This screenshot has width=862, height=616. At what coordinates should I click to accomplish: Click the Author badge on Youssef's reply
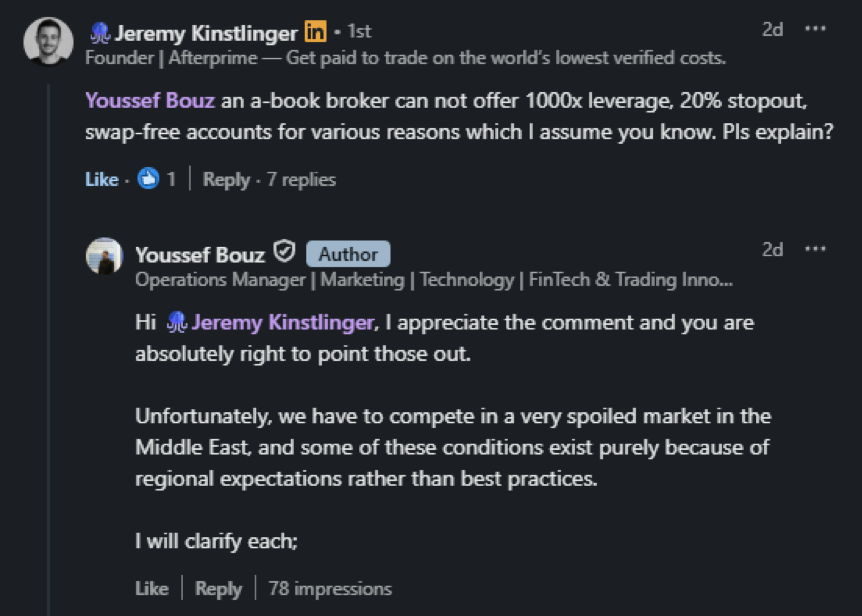[349, 254]
